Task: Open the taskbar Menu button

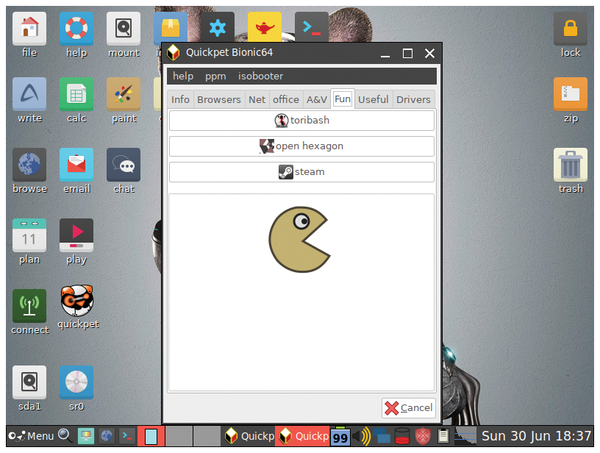Action: [31, 436]
